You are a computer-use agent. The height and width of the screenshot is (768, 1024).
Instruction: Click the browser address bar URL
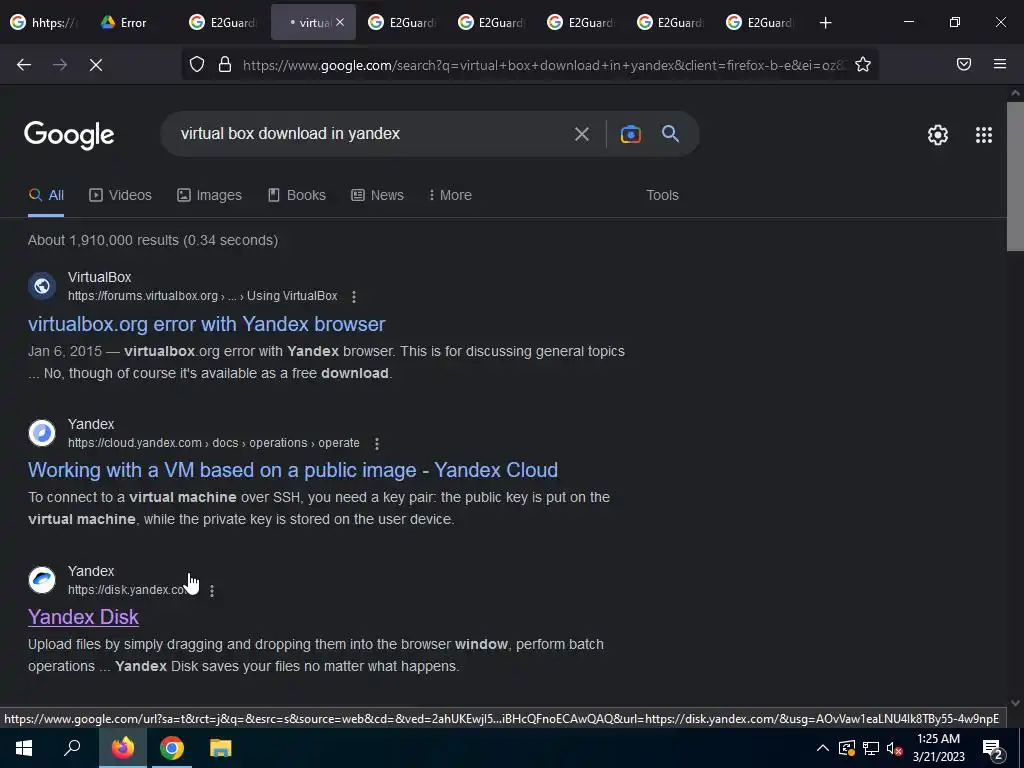[543, 65]
